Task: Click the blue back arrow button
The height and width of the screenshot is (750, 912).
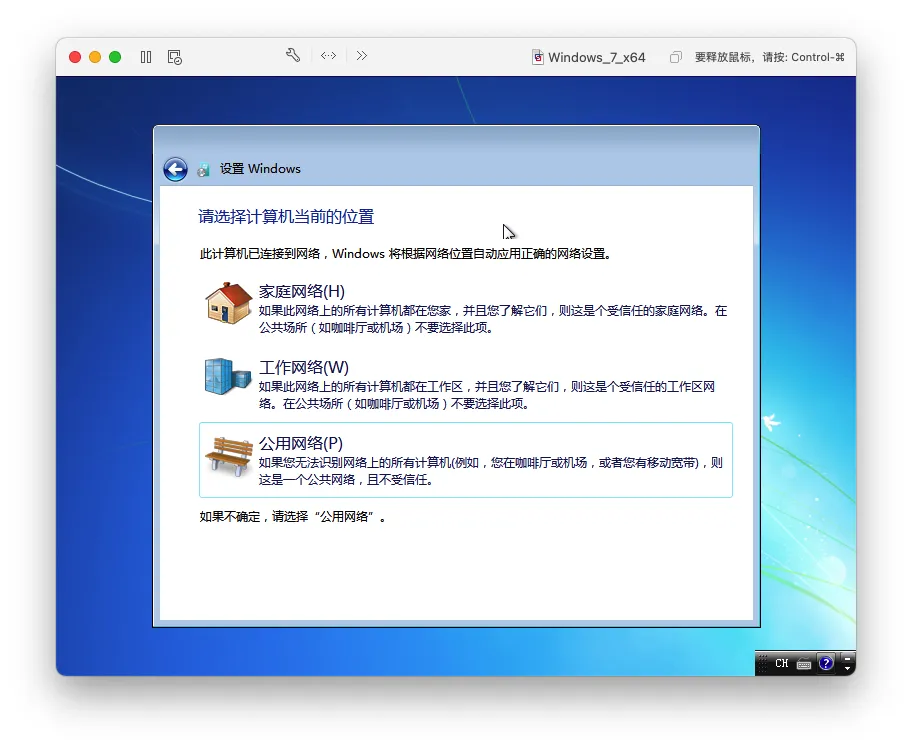Action: [175, 169]
